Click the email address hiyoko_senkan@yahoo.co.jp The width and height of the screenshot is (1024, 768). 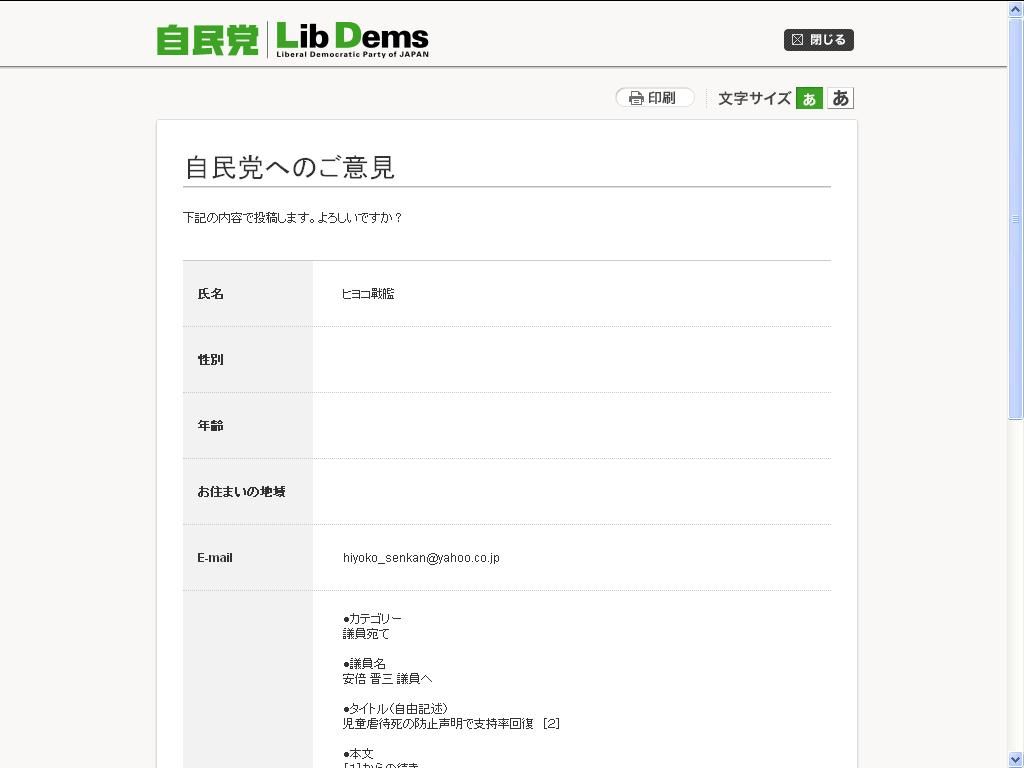421,558
